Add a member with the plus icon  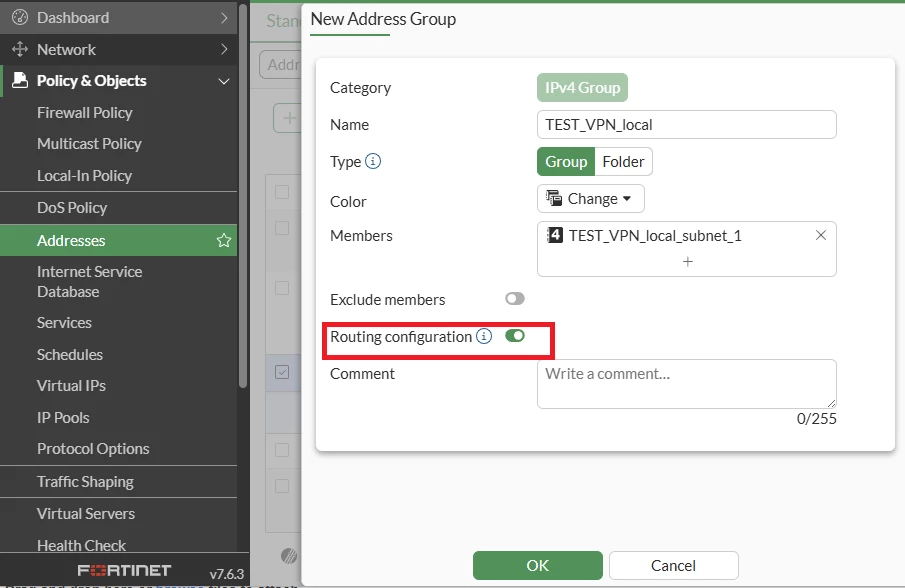pyautogui.click(x=687, y=262)
